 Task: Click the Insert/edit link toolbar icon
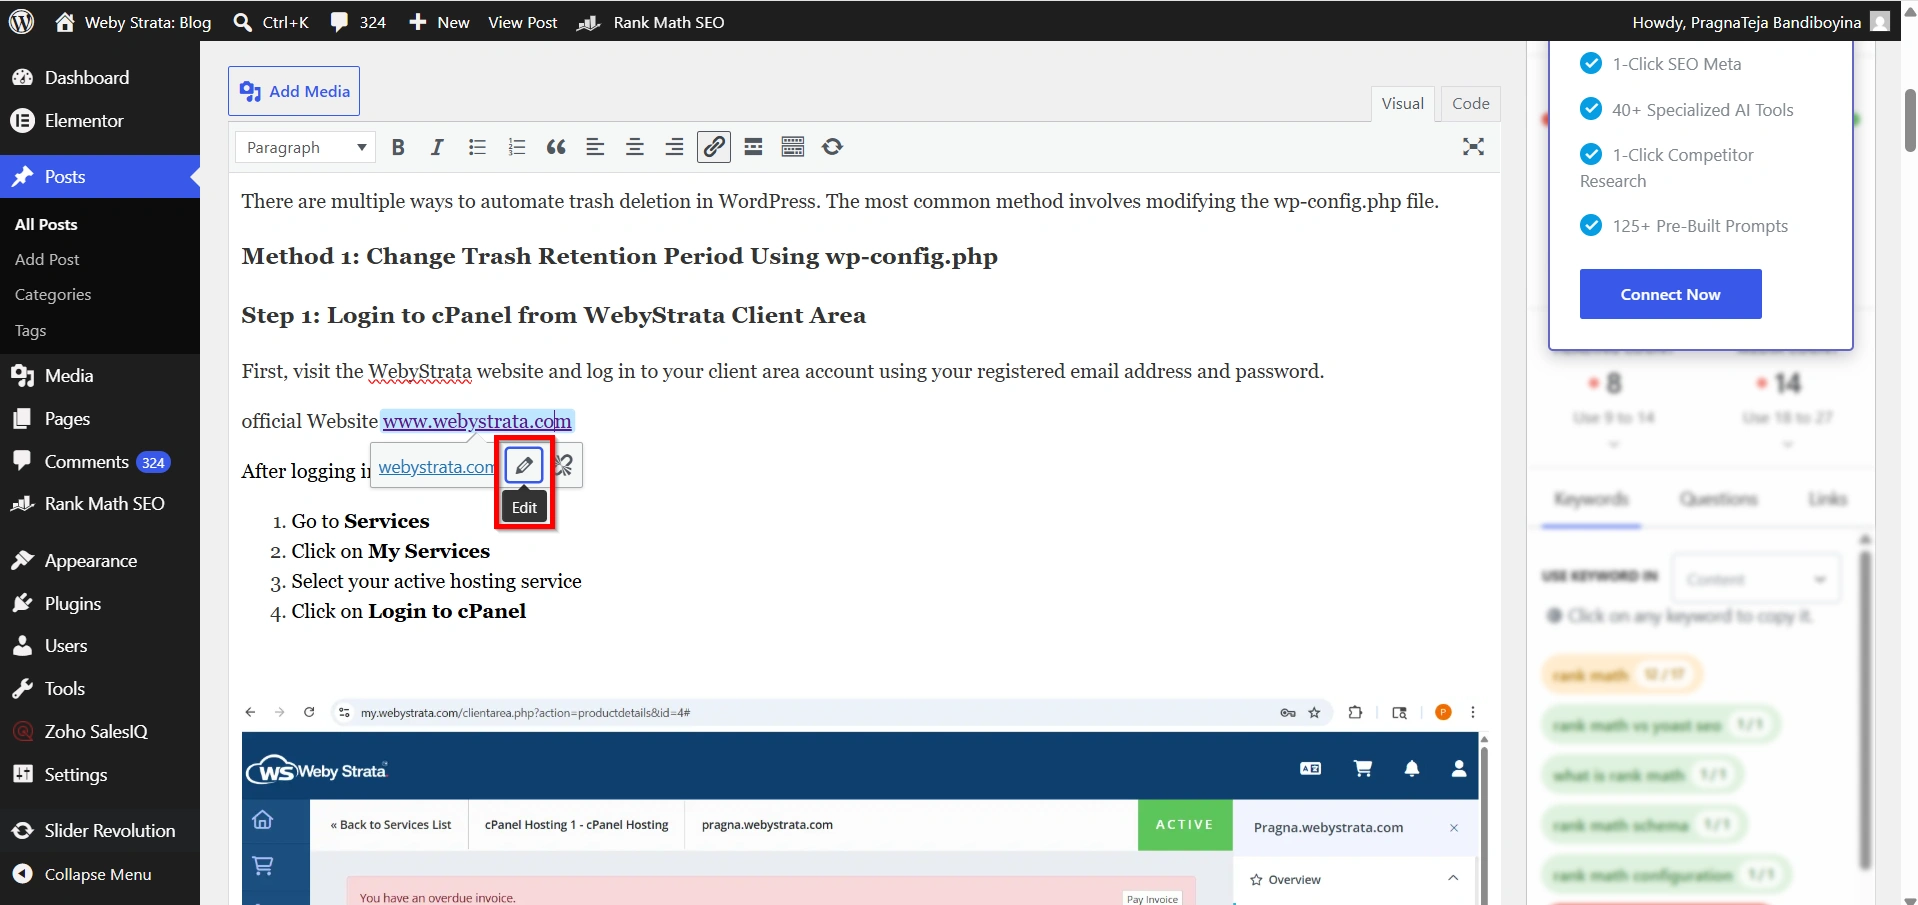click(x=714, y=147)
